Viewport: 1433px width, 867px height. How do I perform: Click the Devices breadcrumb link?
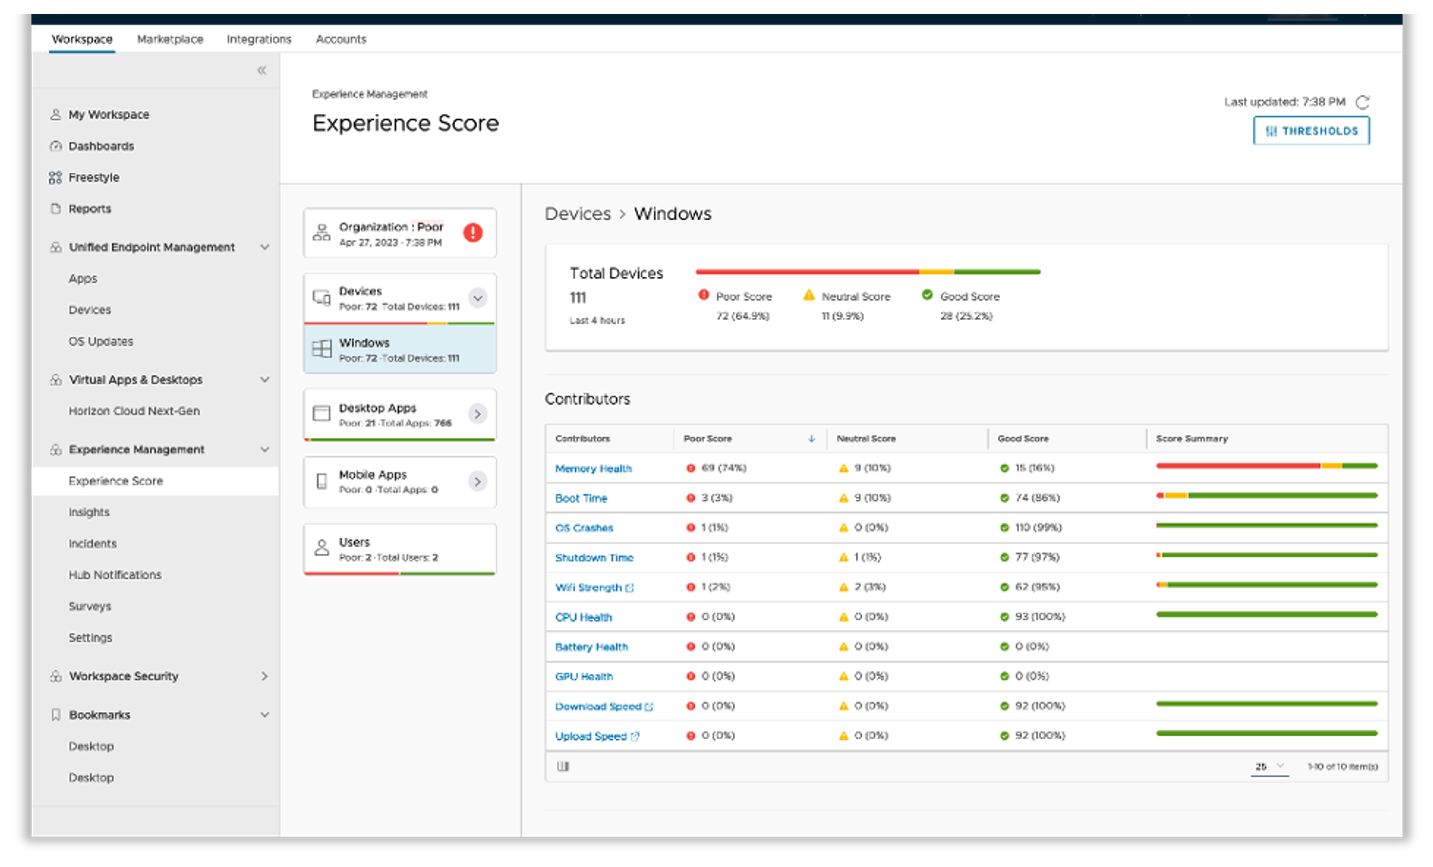click(x=577, y=214)
